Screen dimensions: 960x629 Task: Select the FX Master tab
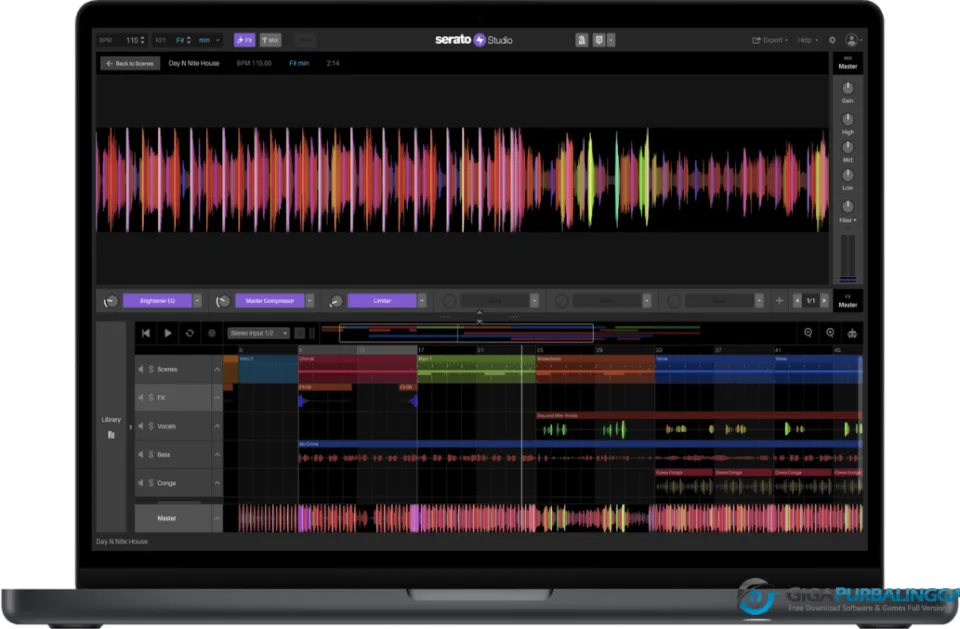(x=847, y=301)
